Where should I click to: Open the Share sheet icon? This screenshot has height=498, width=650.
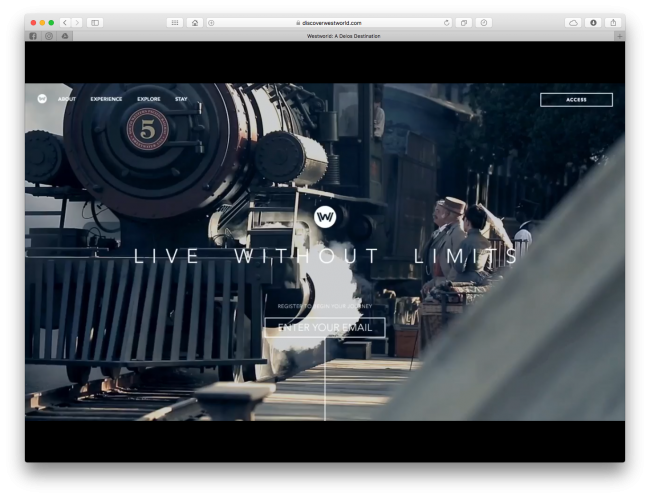click(613, 23)
